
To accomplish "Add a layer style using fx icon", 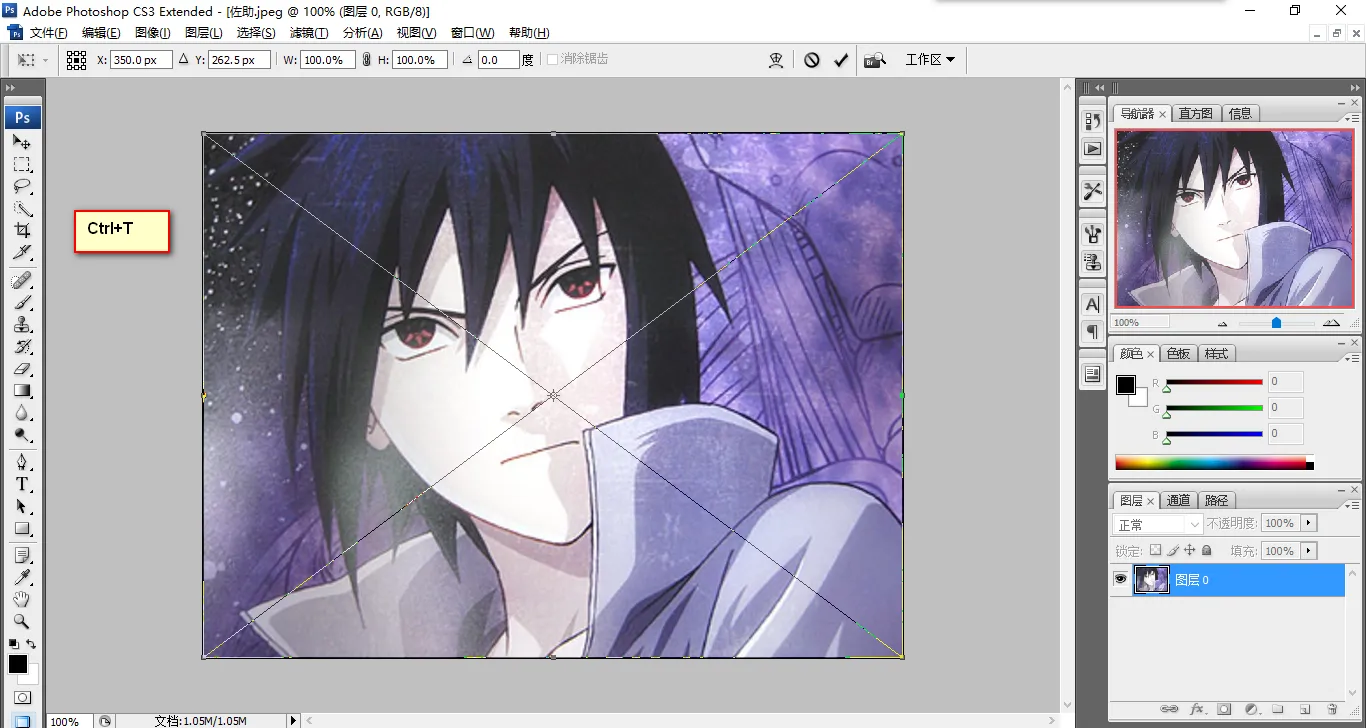I will click(1197, 709).
